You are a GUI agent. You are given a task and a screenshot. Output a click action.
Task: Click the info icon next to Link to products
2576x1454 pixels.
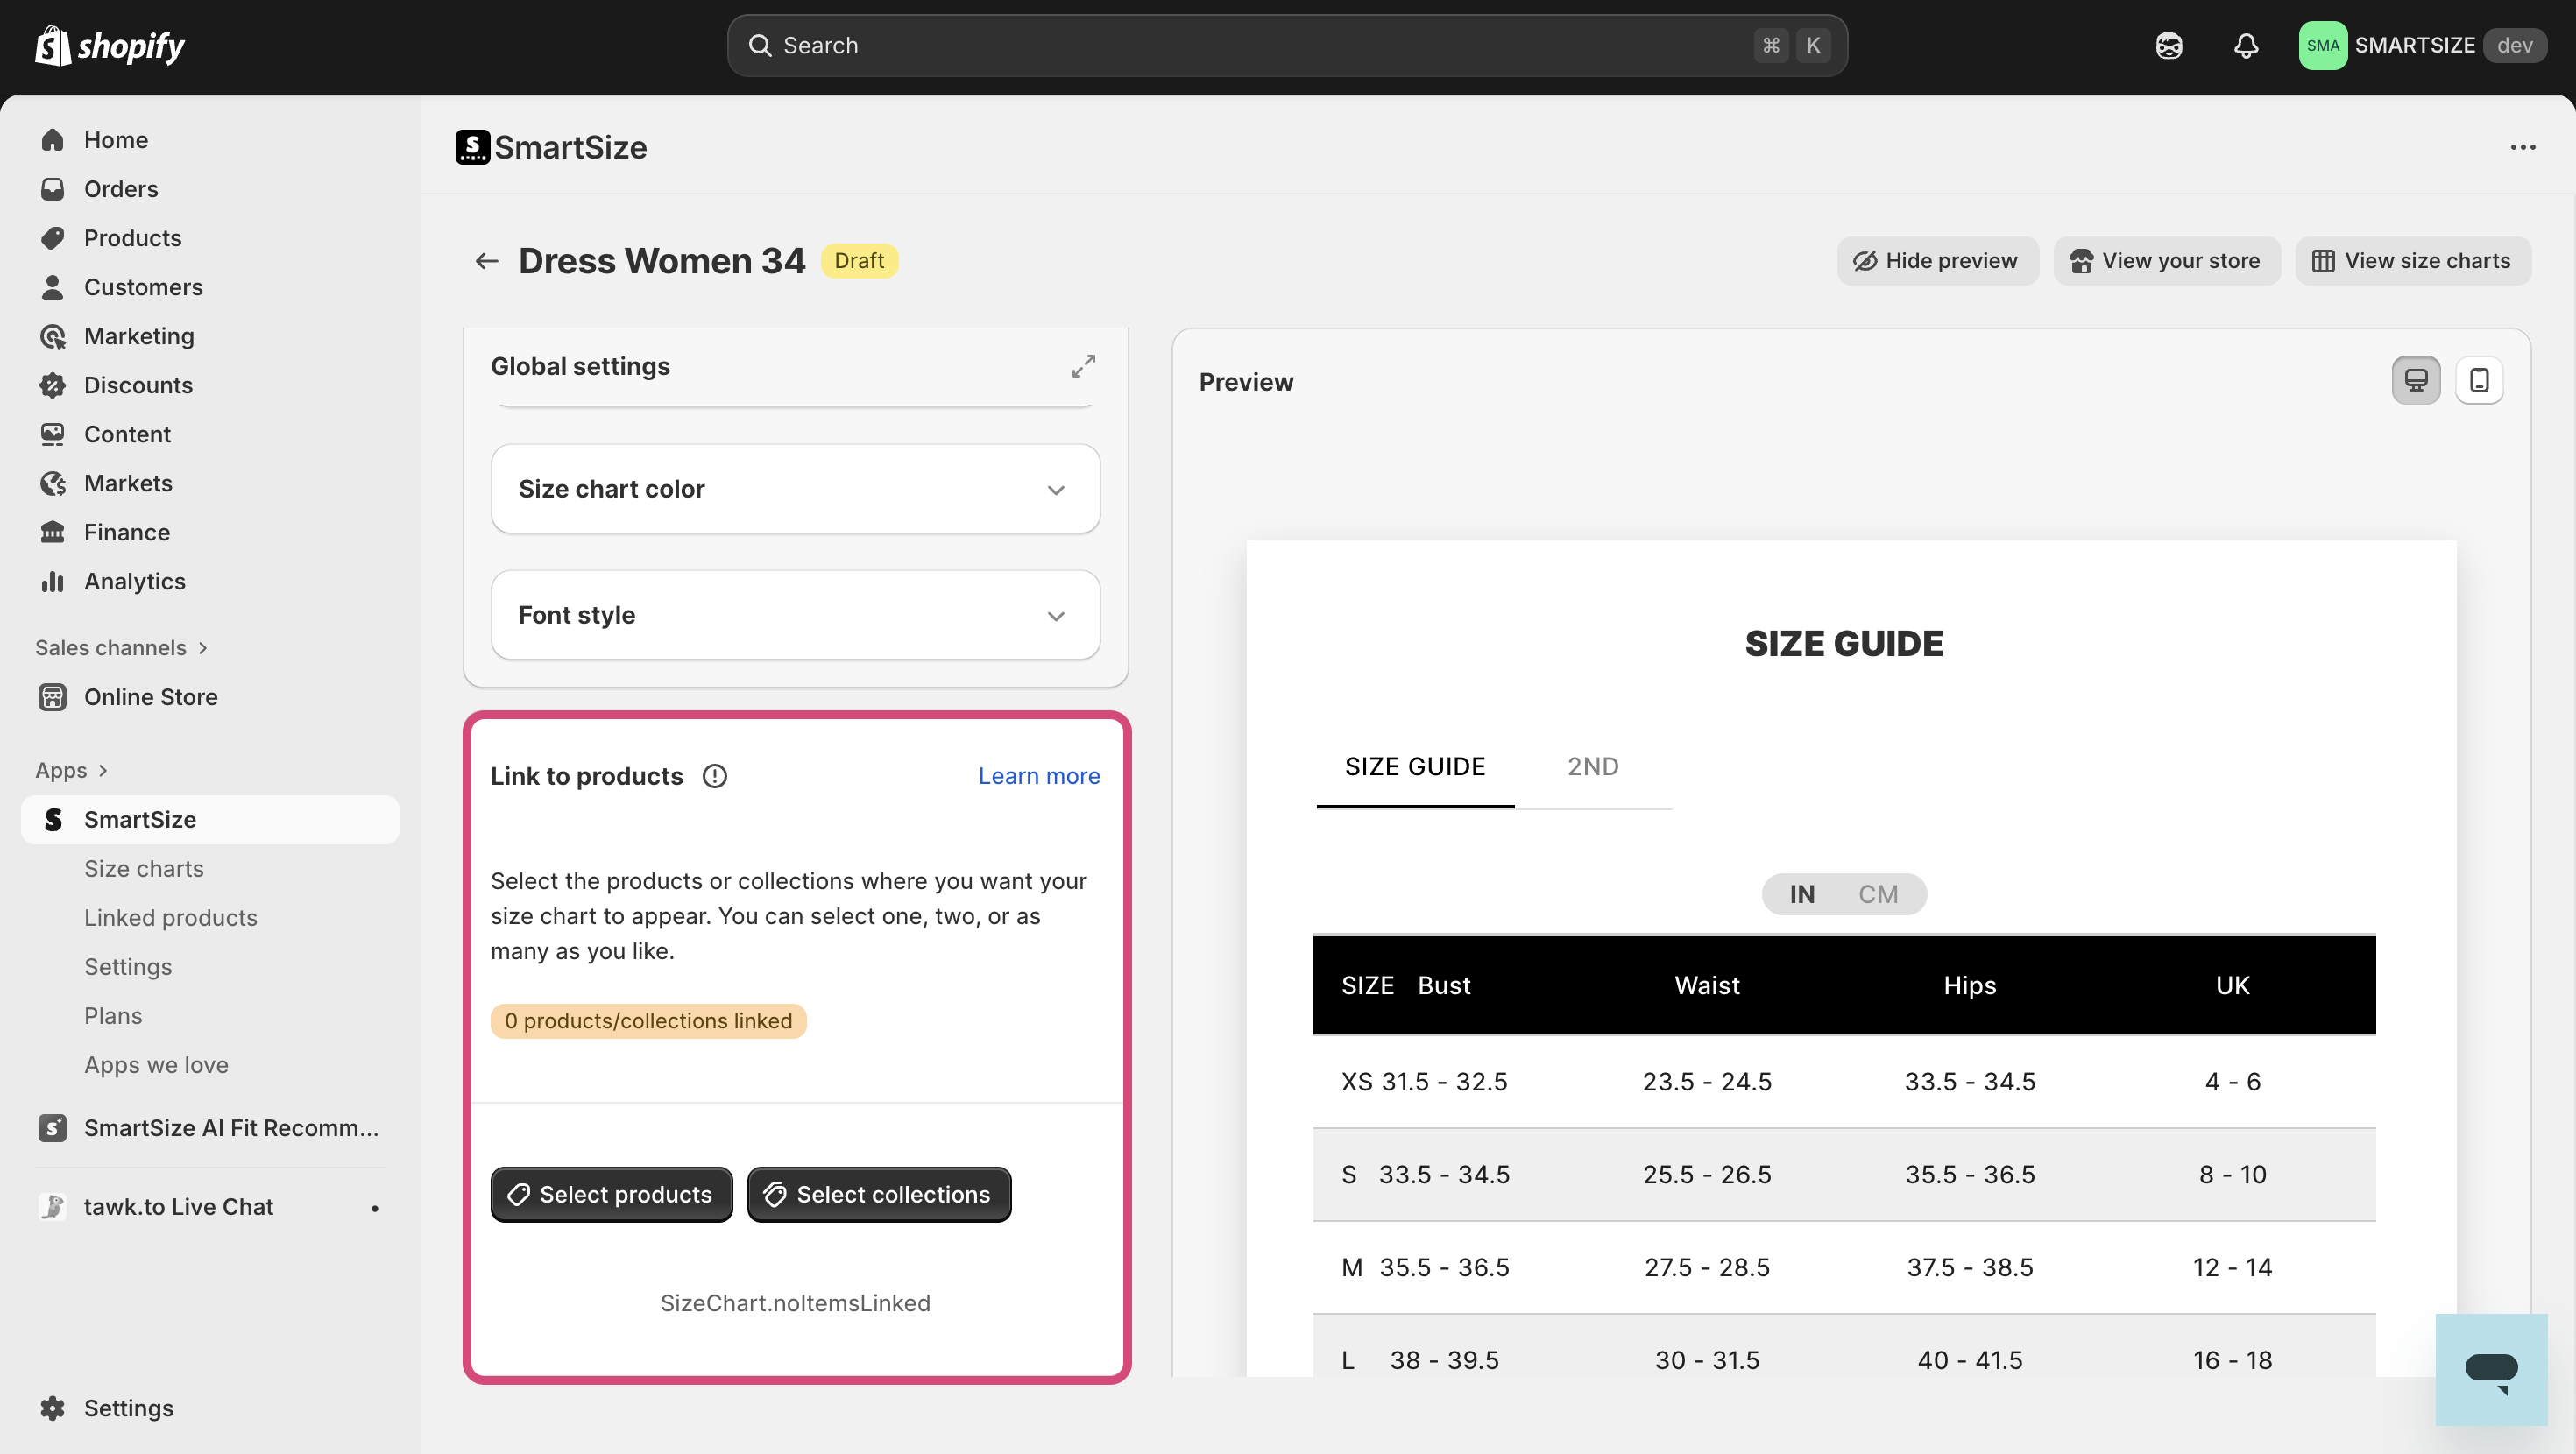714,776
